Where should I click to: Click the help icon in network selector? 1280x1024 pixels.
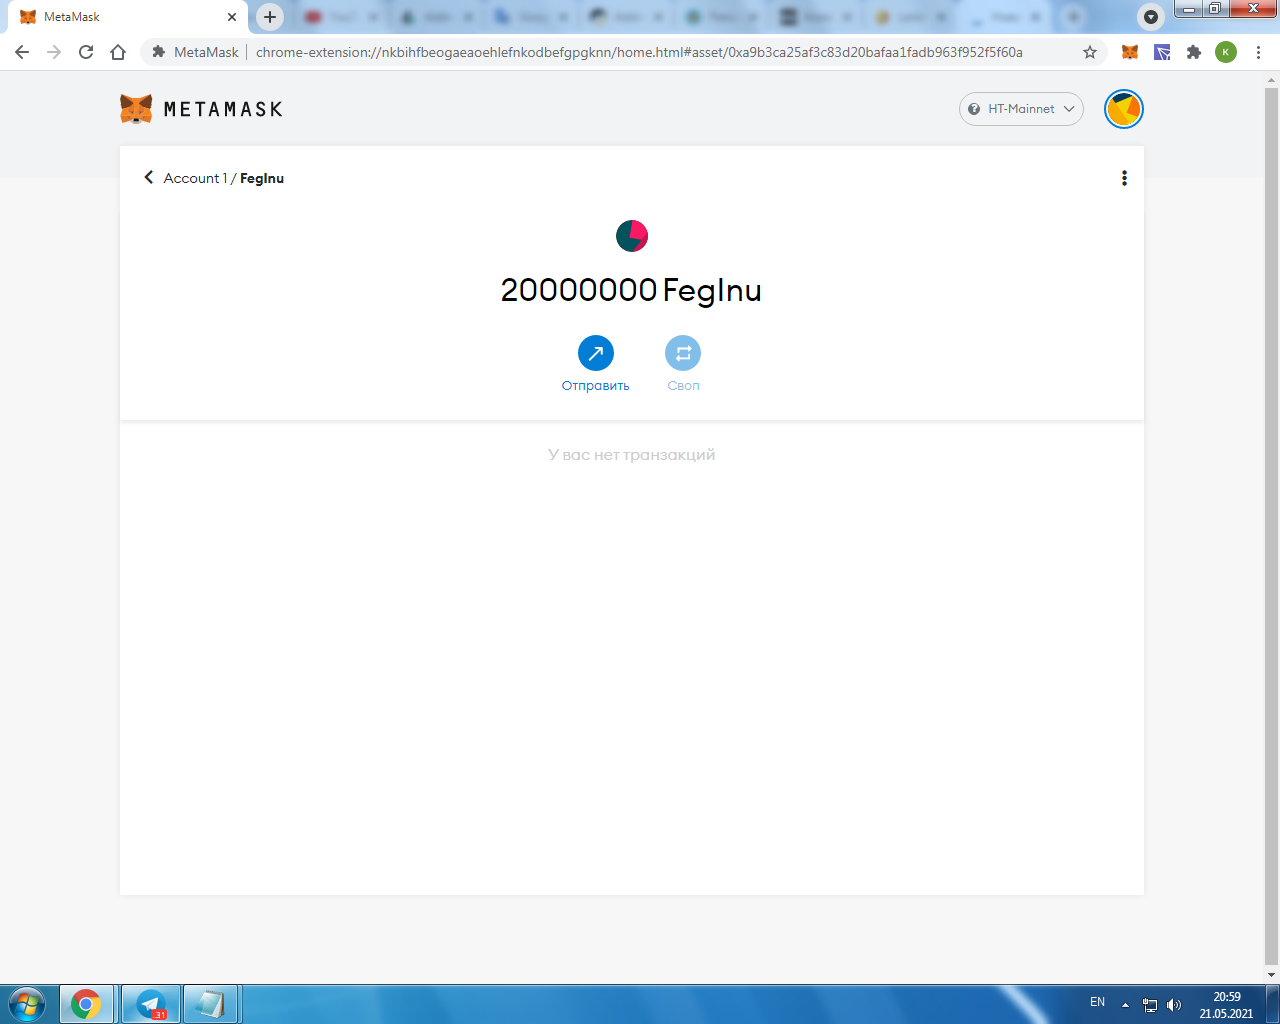(974, 109)
